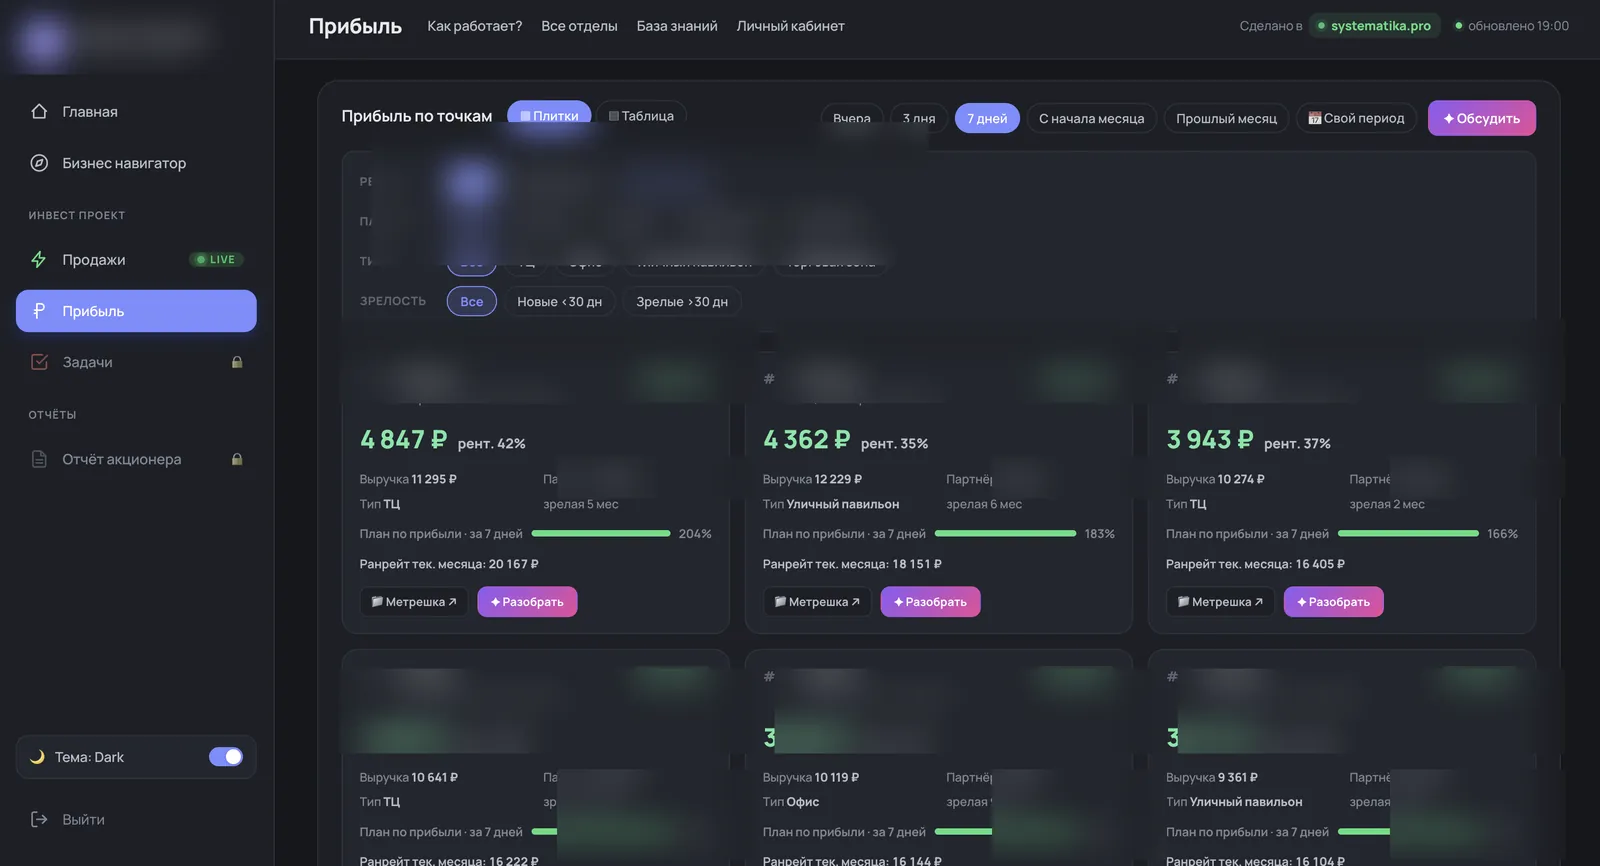Select the Продажи lightning icon
The image size is (1600, 866).
[39, 260]
